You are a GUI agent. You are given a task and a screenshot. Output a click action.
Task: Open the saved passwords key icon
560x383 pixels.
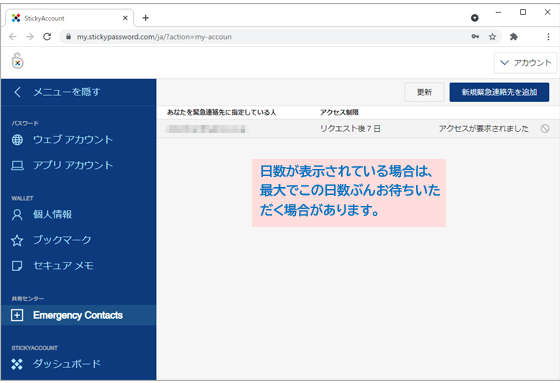[475, 36]
